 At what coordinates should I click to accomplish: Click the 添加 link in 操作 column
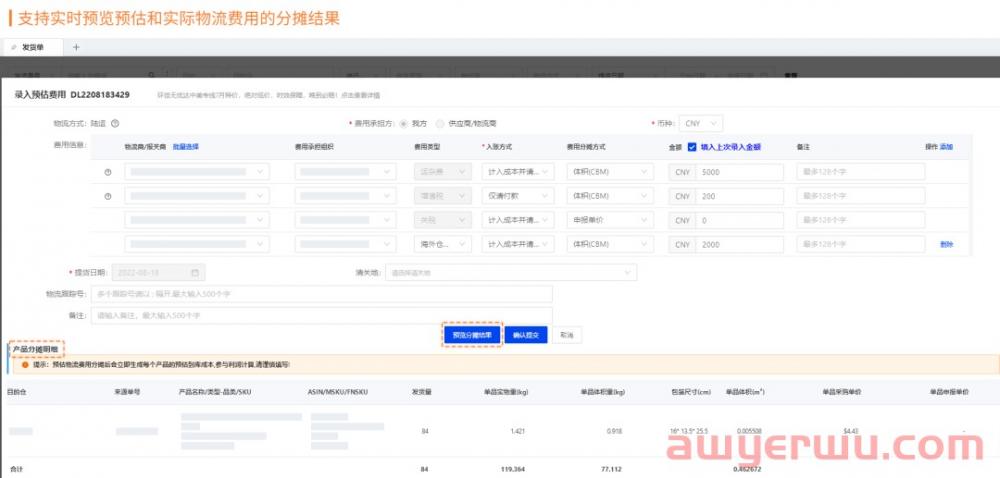(946, 147)
